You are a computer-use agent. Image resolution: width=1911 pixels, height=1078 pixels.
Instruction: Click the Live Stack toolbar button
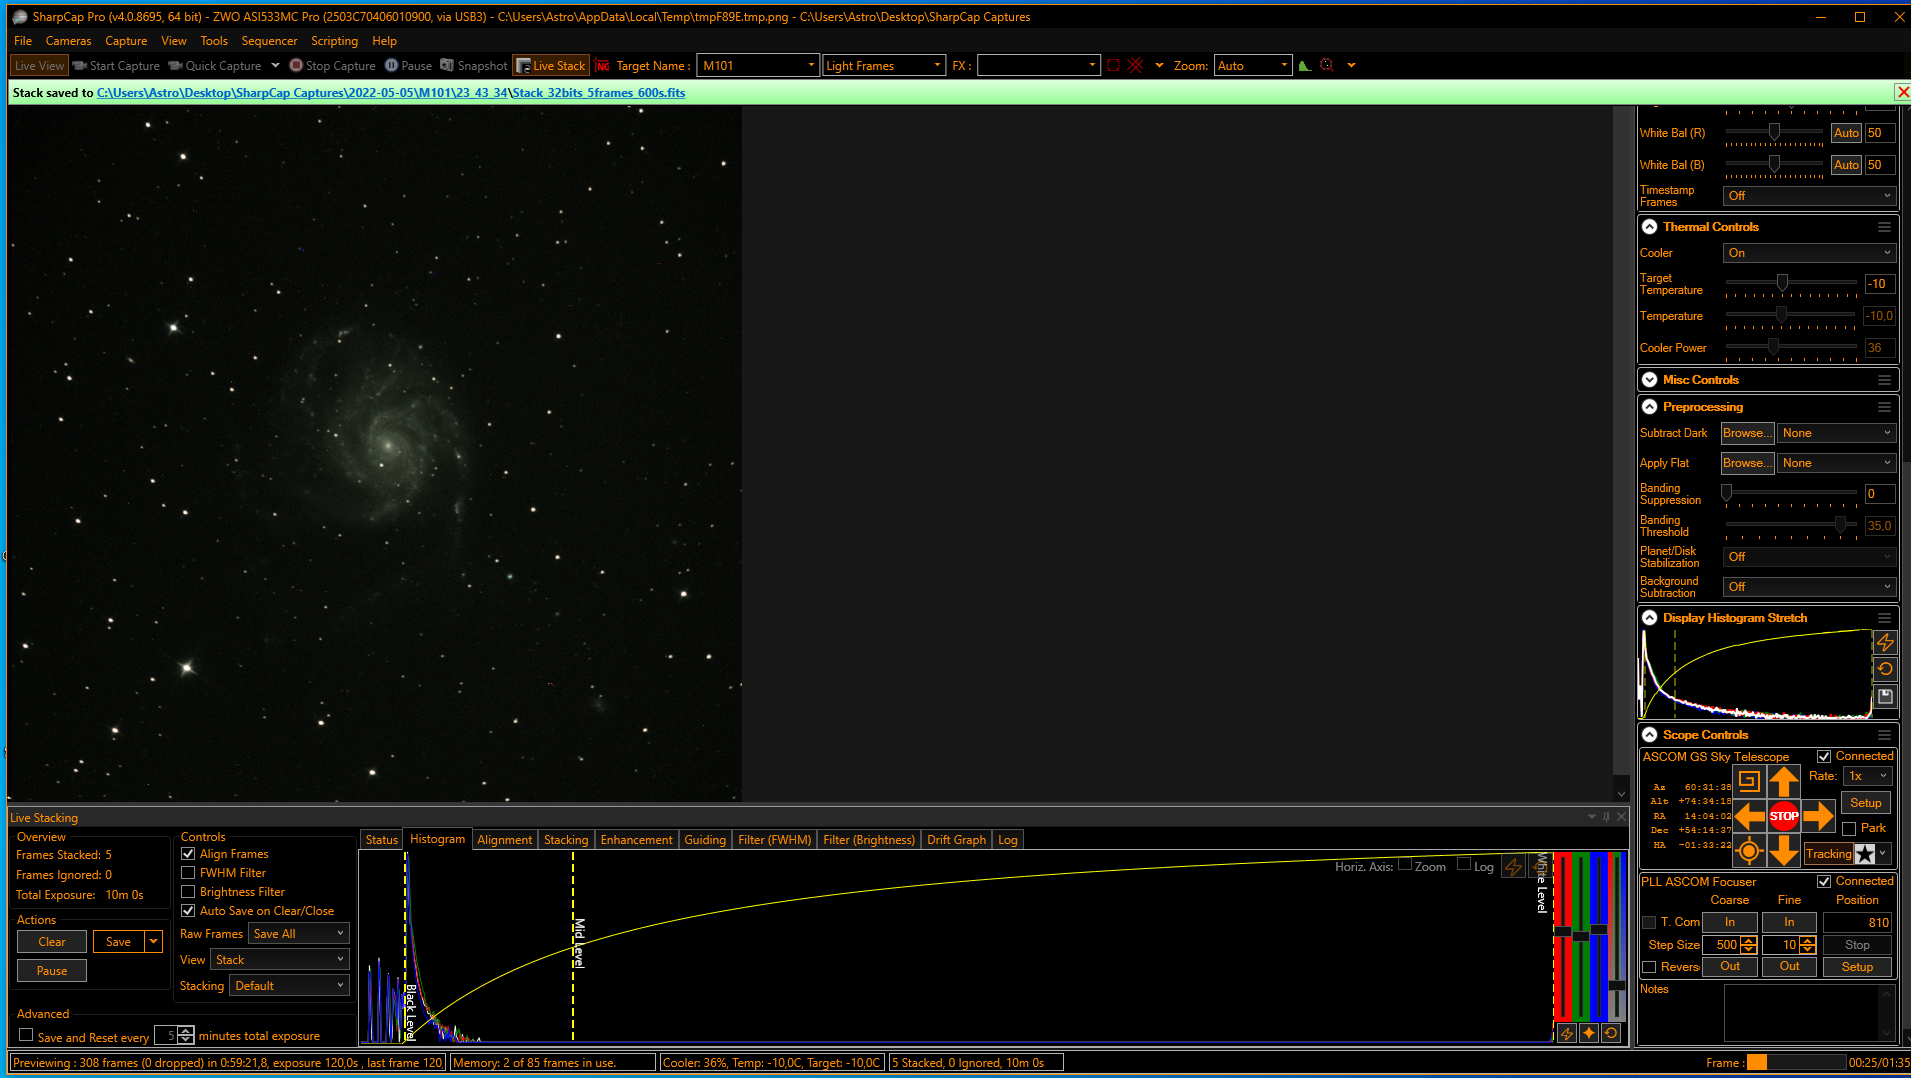coord(551,66)
